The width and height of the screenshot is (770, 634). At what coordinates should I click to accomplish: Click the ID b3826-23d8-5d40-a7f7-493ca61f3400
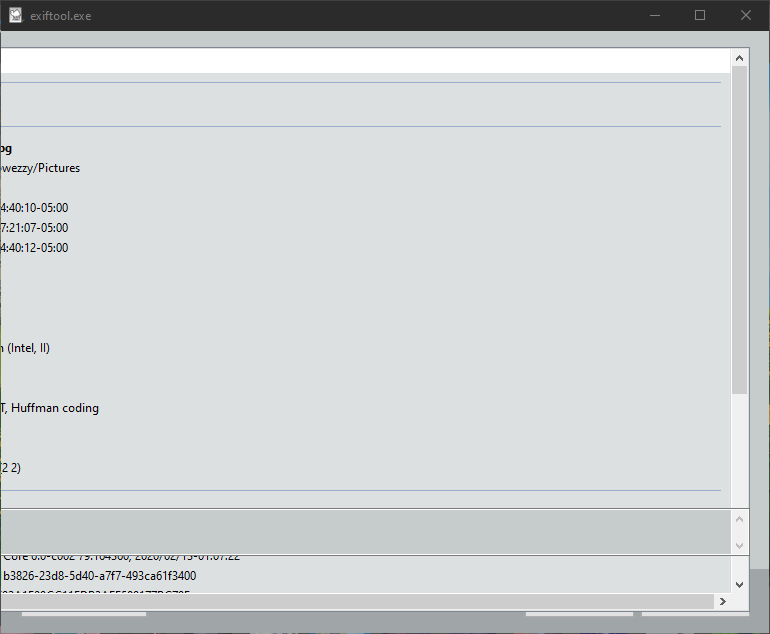click(x=99, y=576)
